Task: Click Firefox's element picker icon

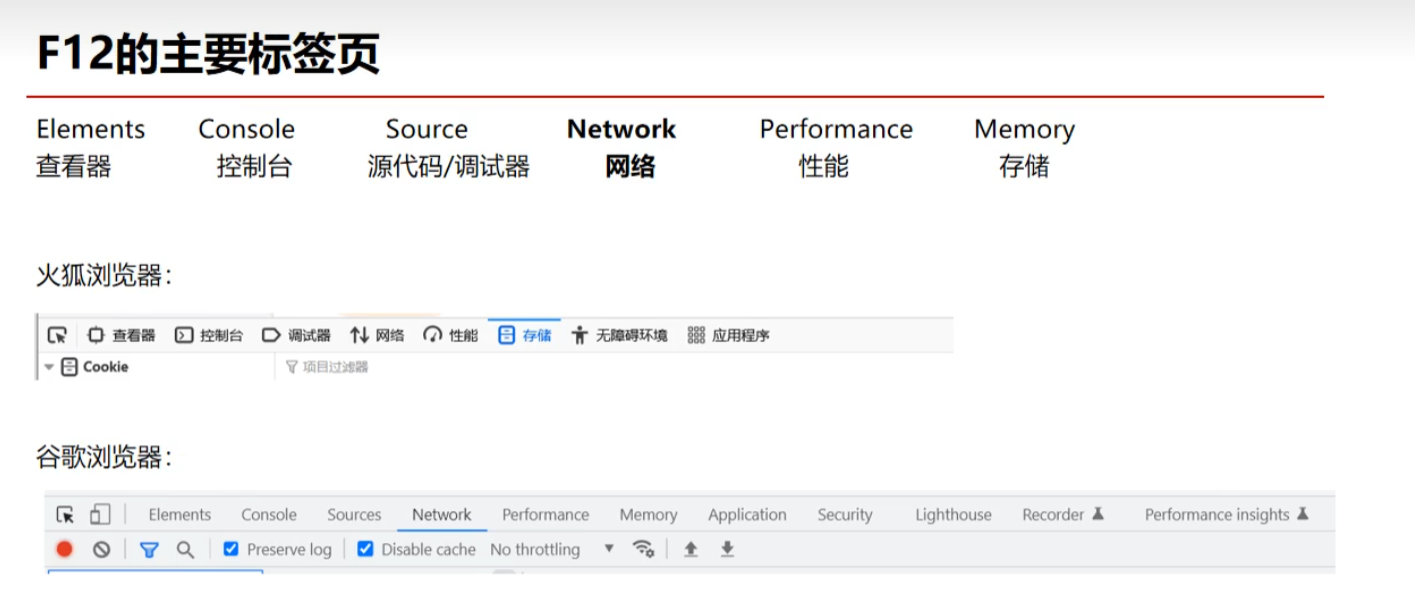Action: point(57,335)
